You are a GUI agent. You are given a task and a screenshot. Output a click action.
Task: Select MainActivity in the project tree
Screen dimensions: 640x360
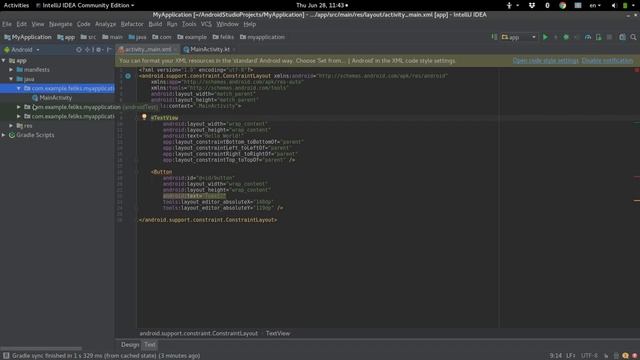(56, 98)
